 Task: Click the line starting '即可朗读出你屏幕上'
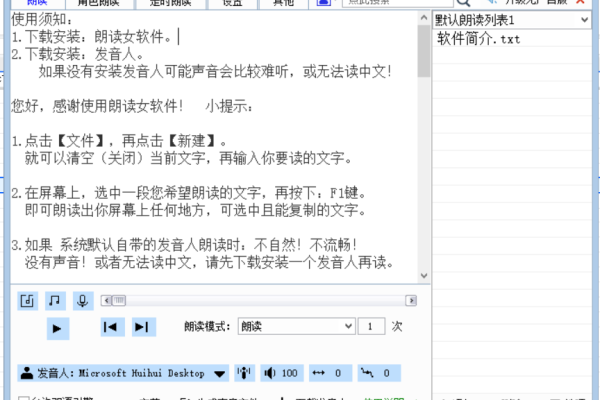196,210
